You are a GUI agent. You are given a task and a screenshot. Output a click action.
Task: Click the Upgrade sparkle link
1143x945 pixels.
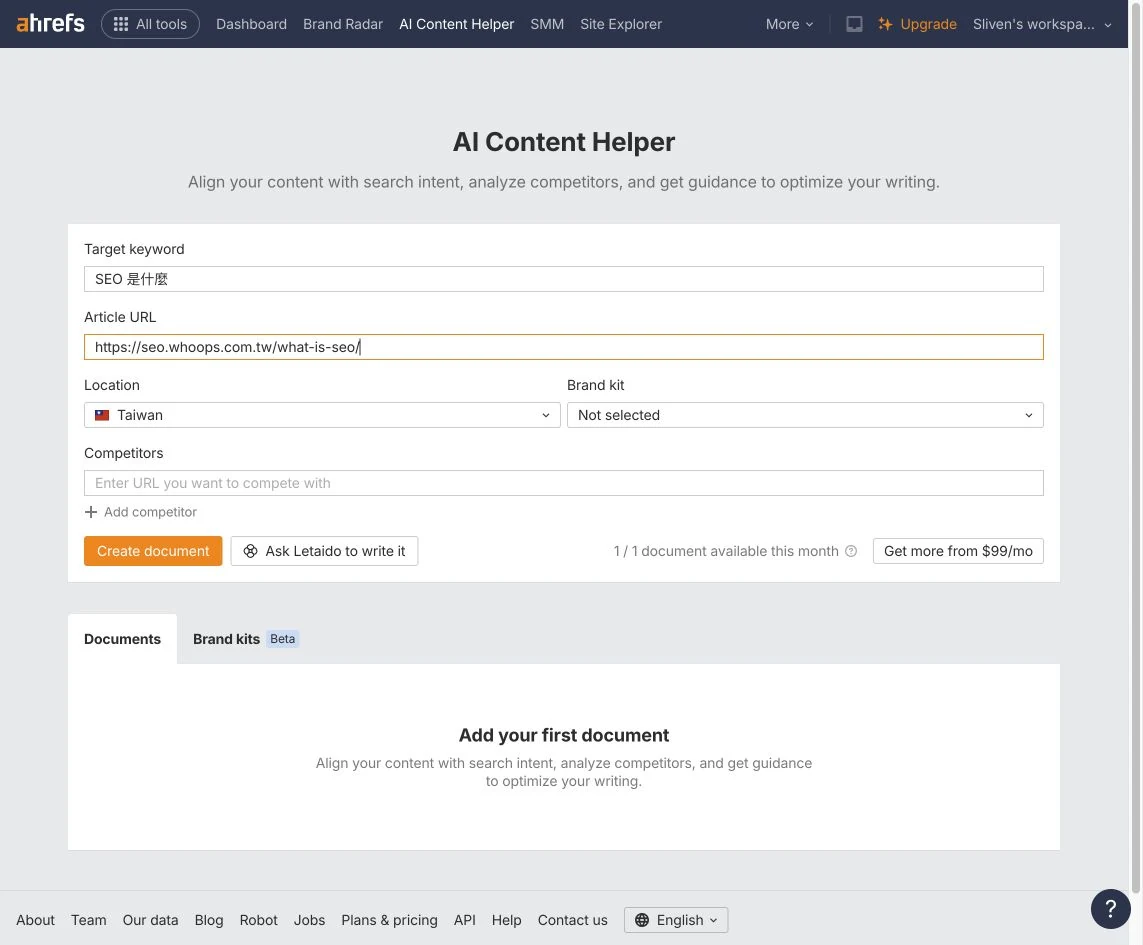918,24
